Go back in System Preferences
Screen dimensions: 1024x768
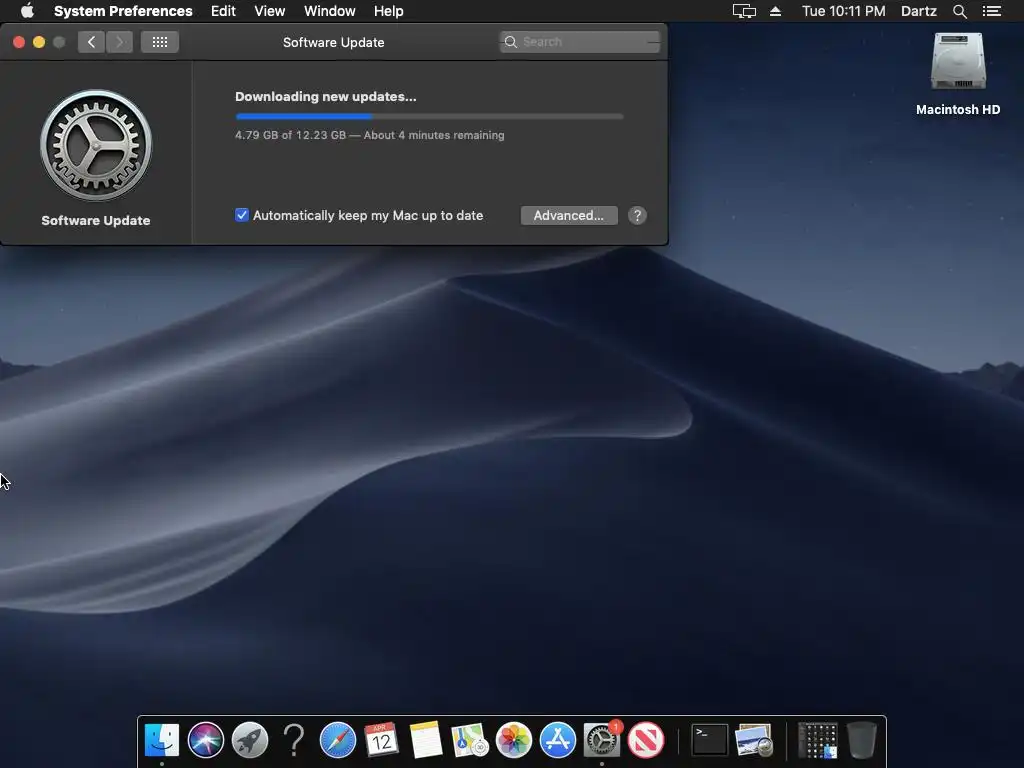click(x=91, y=42)
